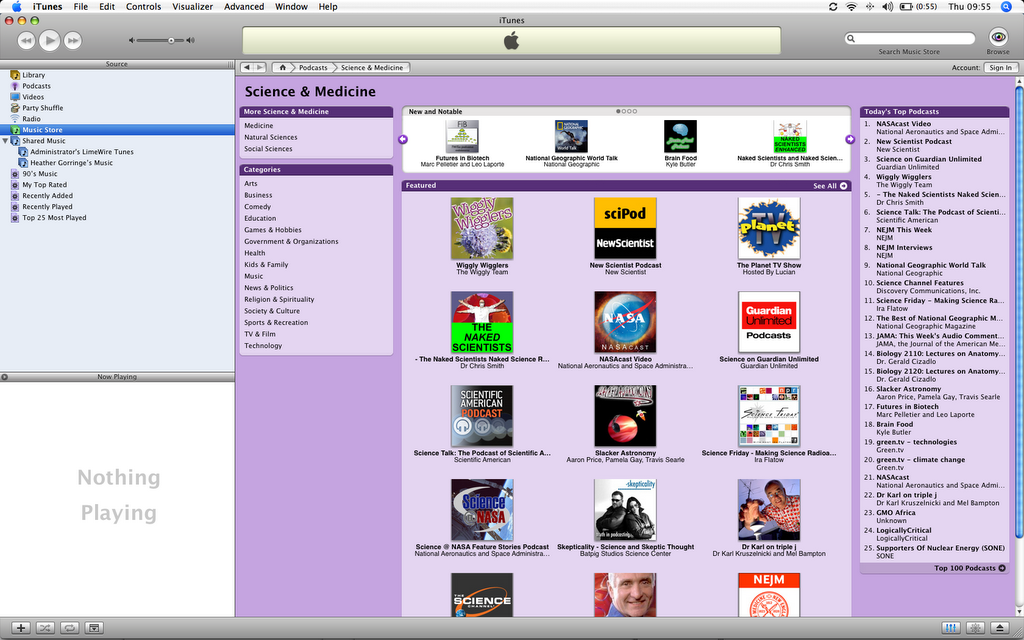
Task: Open the My Top Rated playlist
Action: [x=44, y=185]
